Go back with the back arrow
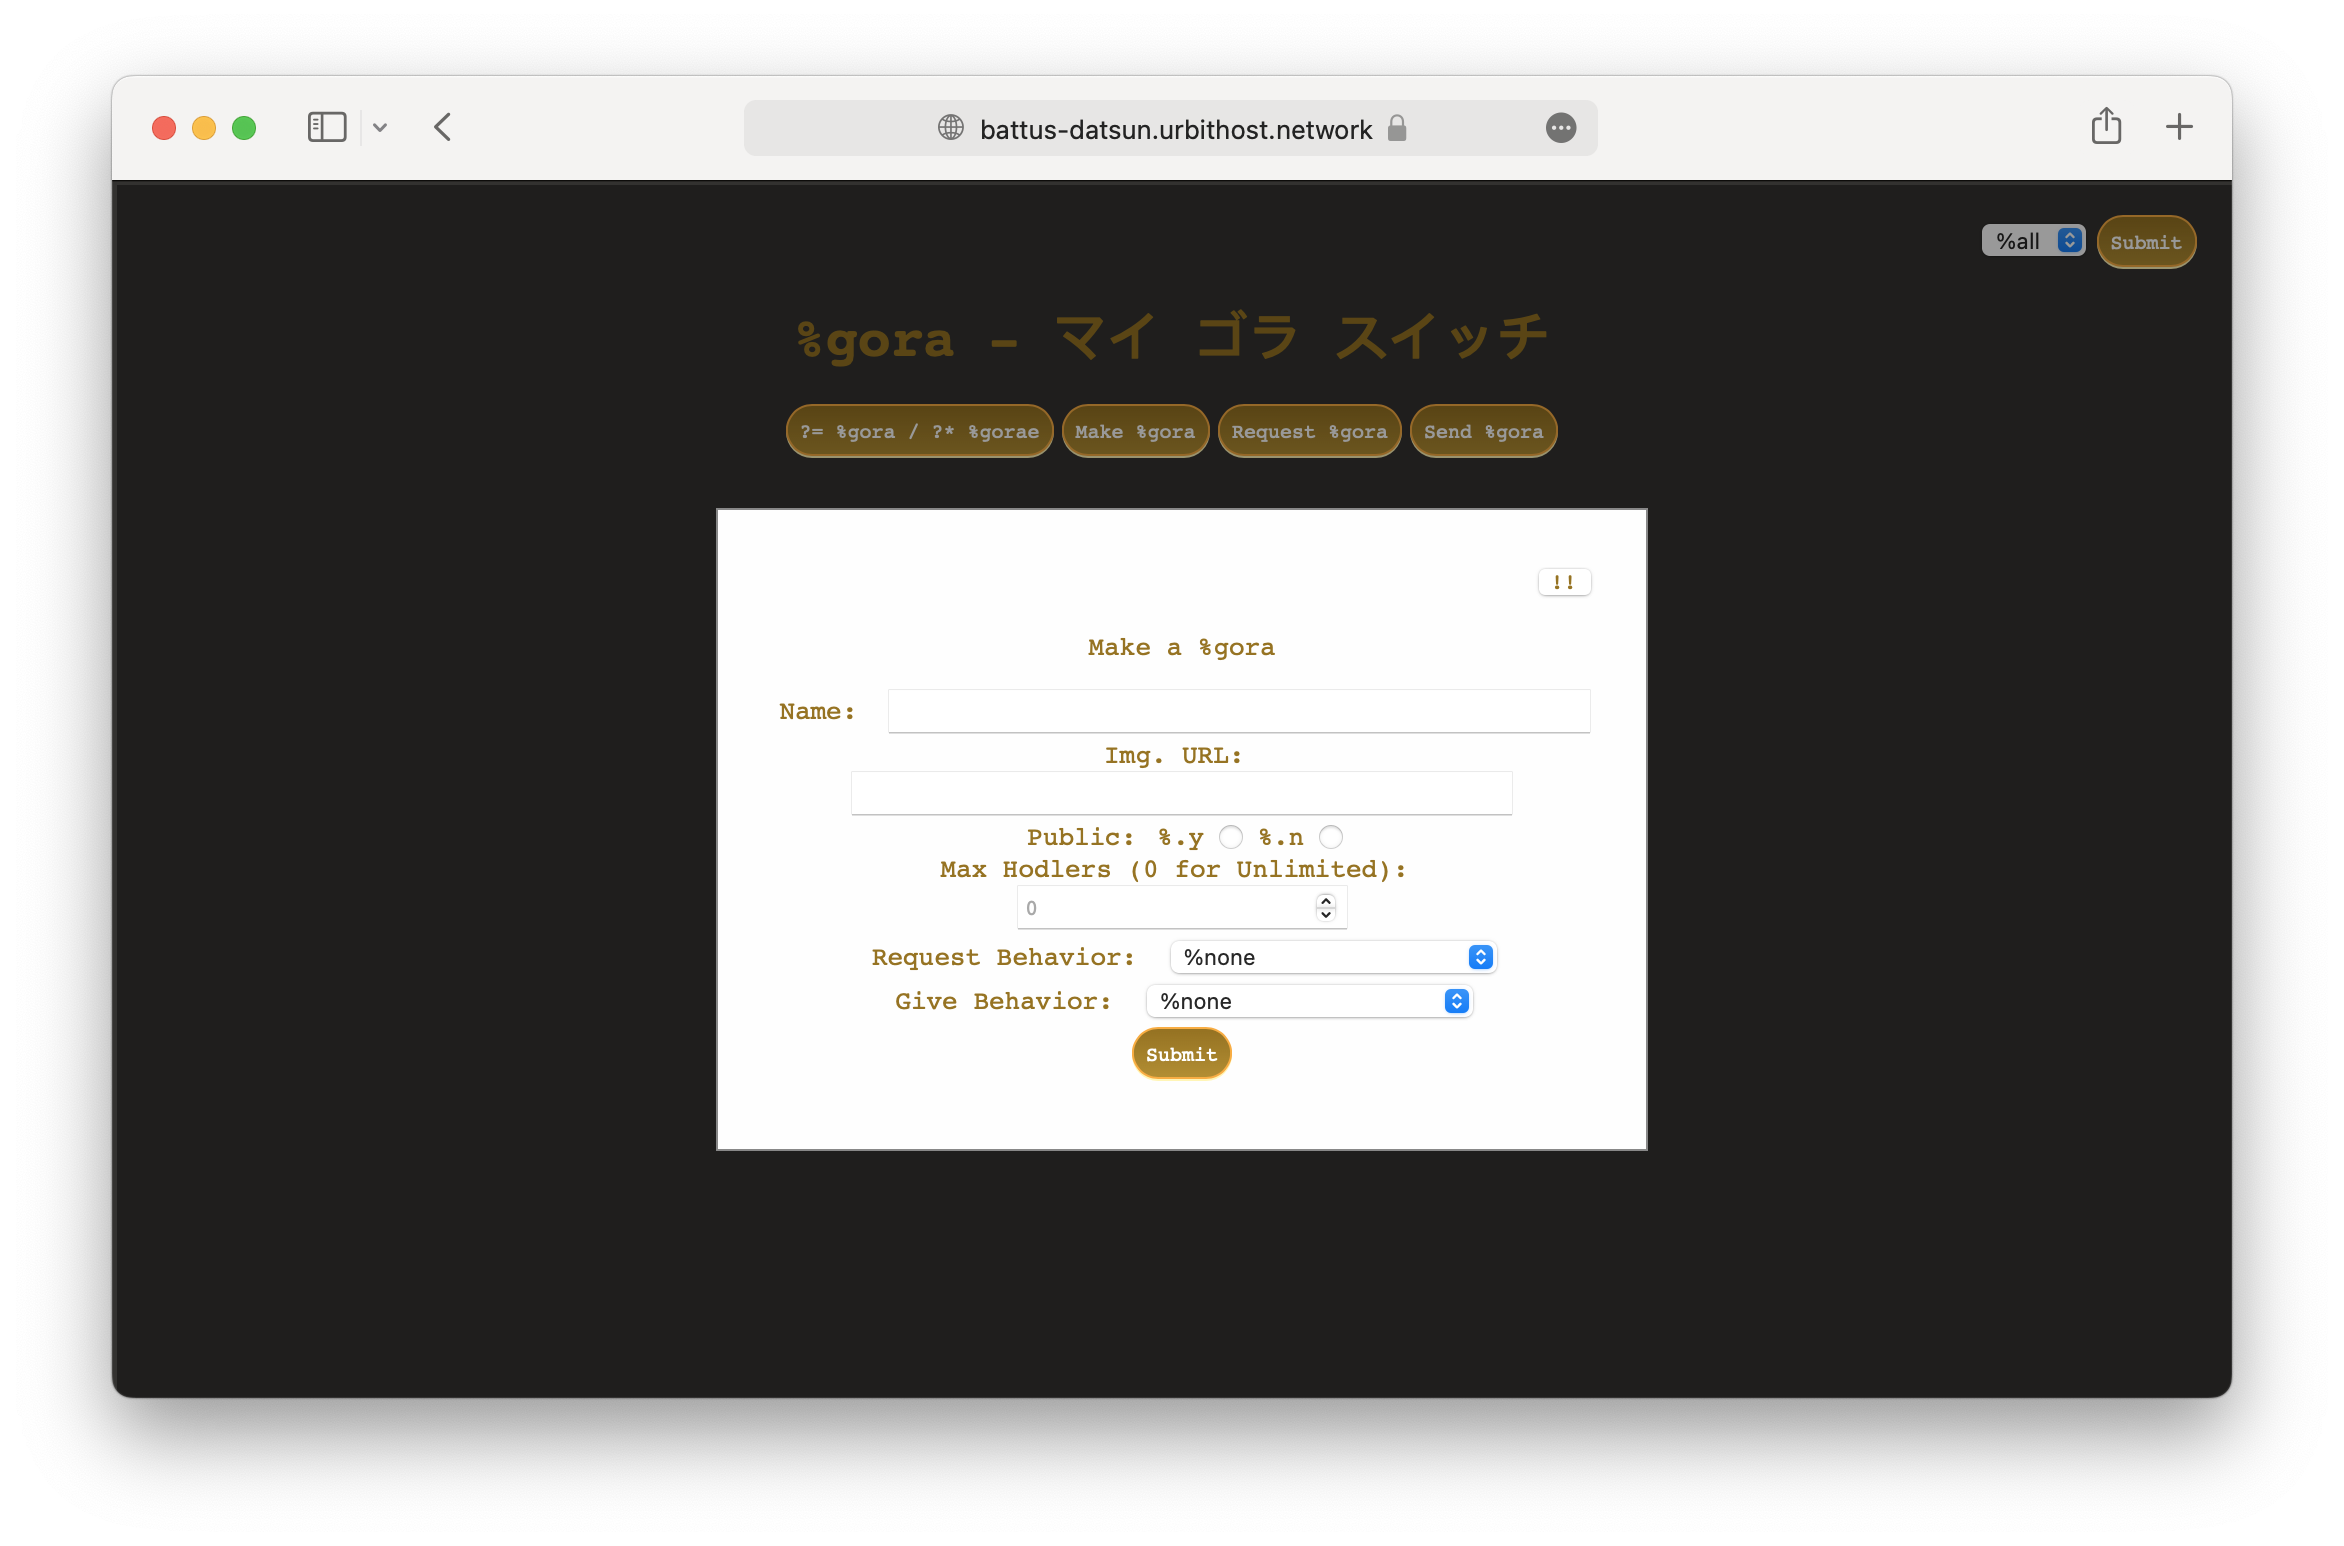Image resolution: width=2344 pixels, height=1546 pixels. (443, 127)
